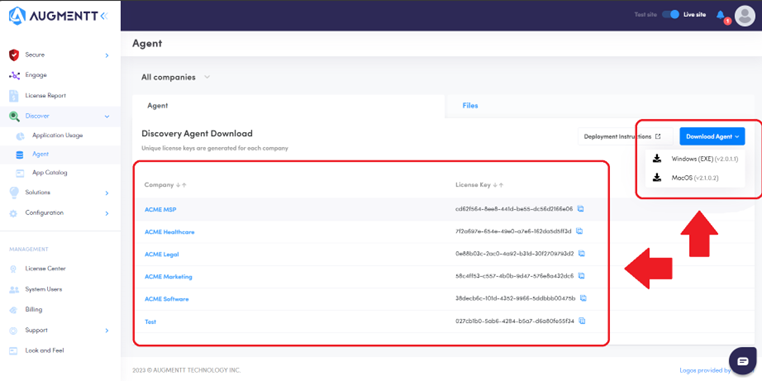The width and height of the screenshot is (762, 381).
Task: Open the Test company link
Action: pos(150,322)
